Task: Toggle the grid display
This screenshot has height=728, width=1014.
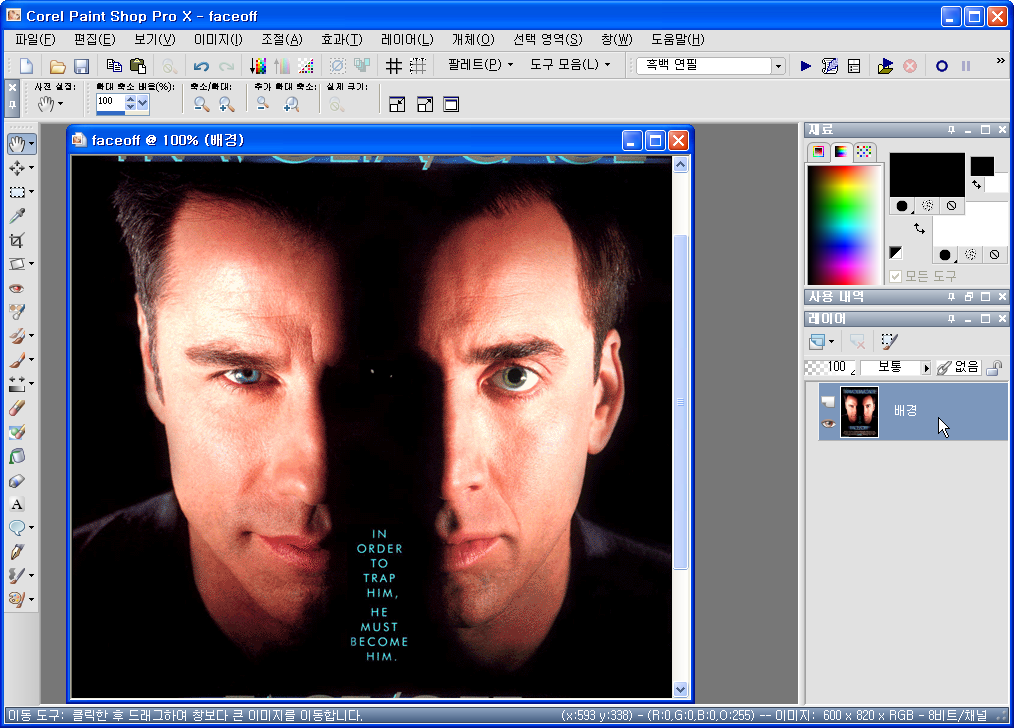Action: point(393,66)
